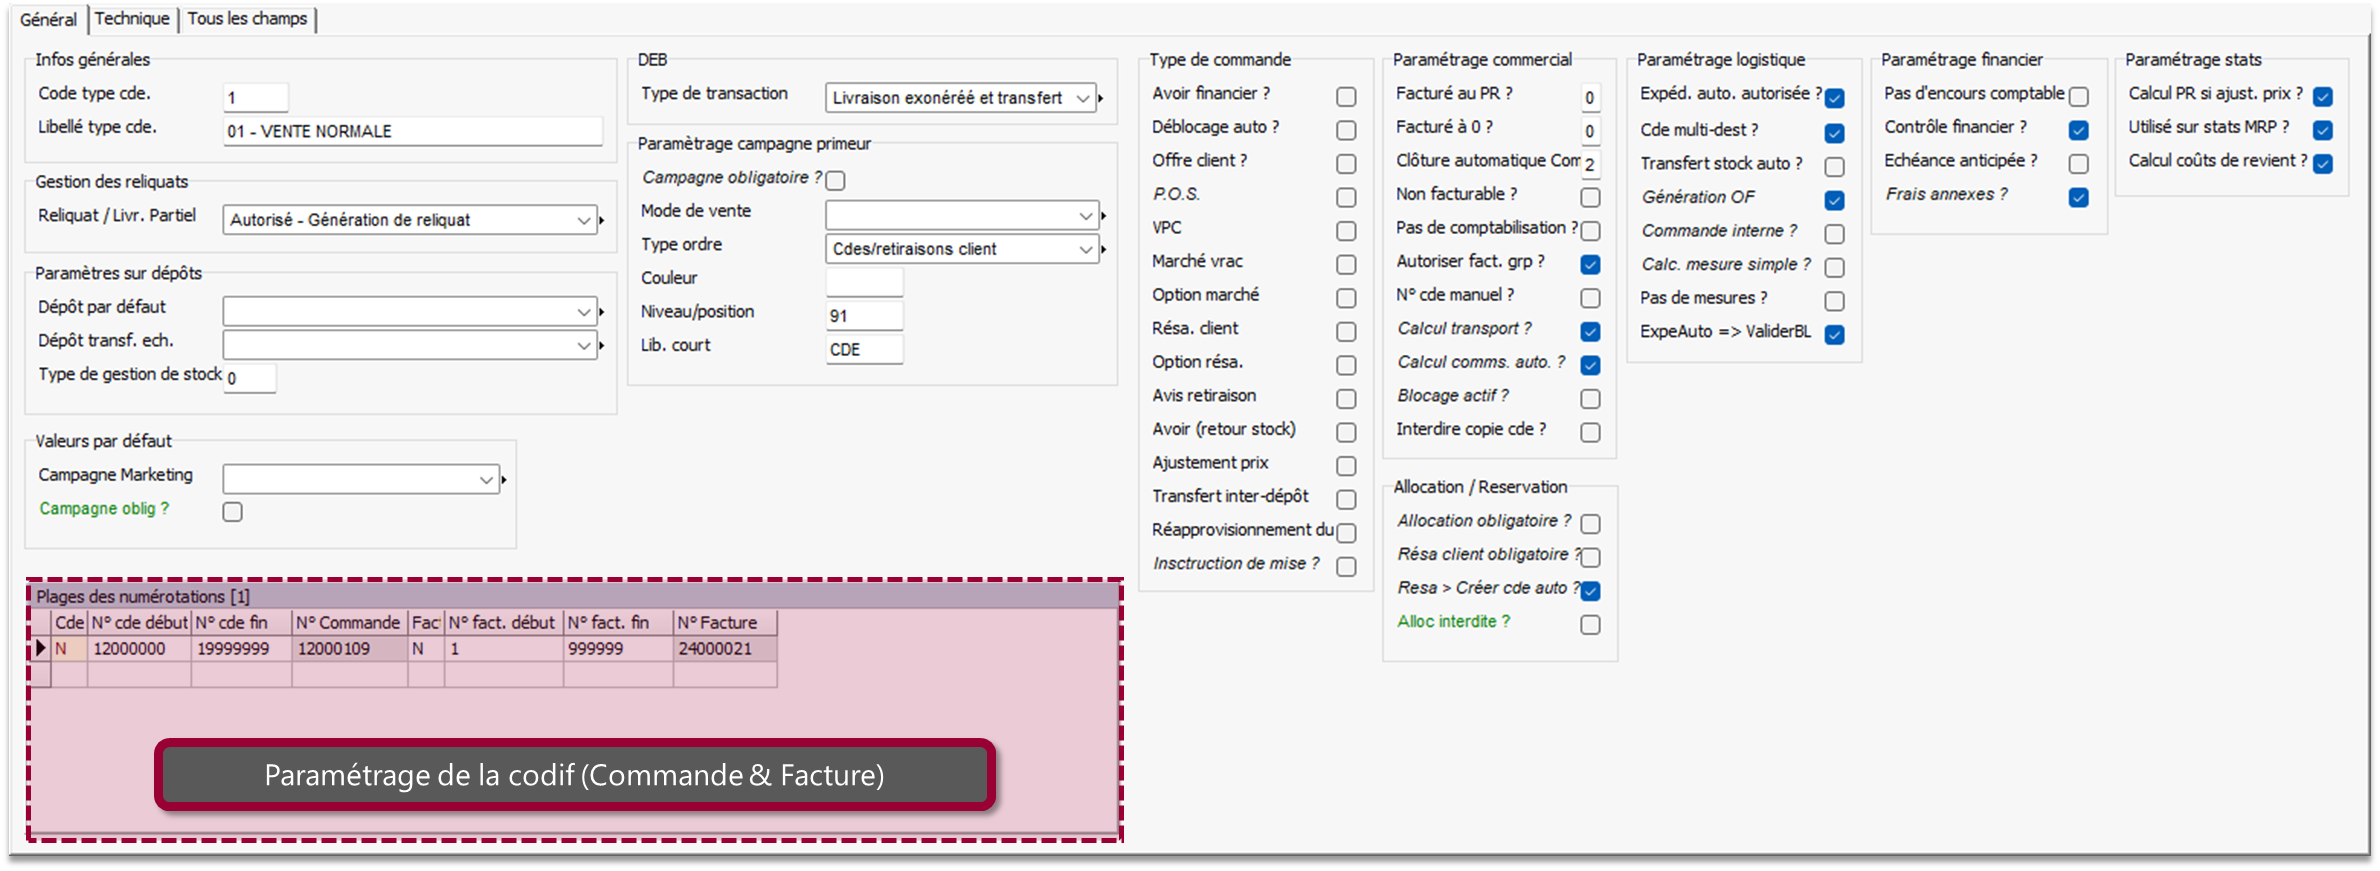Uncheck the Contrôle financier checkbox
Viewport: 2380px width, 871px height.
click(x=2078, y=130)
